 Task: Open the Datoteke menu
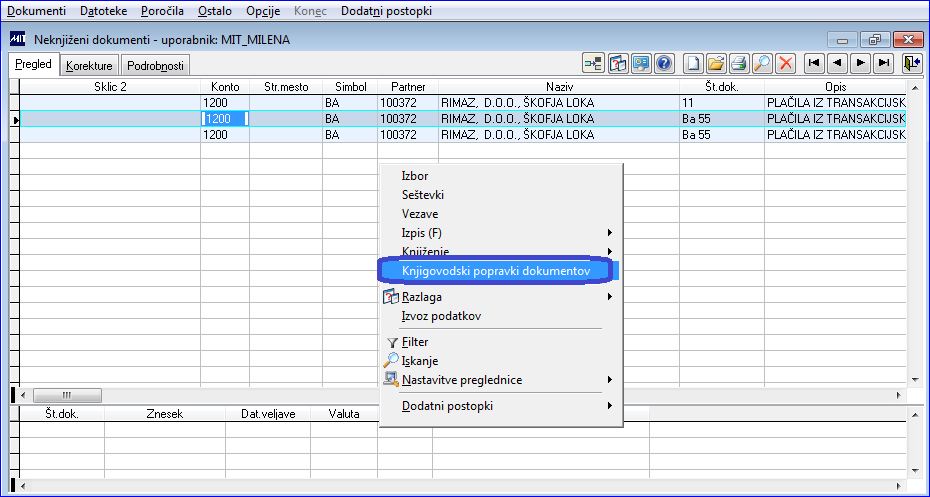103,11
